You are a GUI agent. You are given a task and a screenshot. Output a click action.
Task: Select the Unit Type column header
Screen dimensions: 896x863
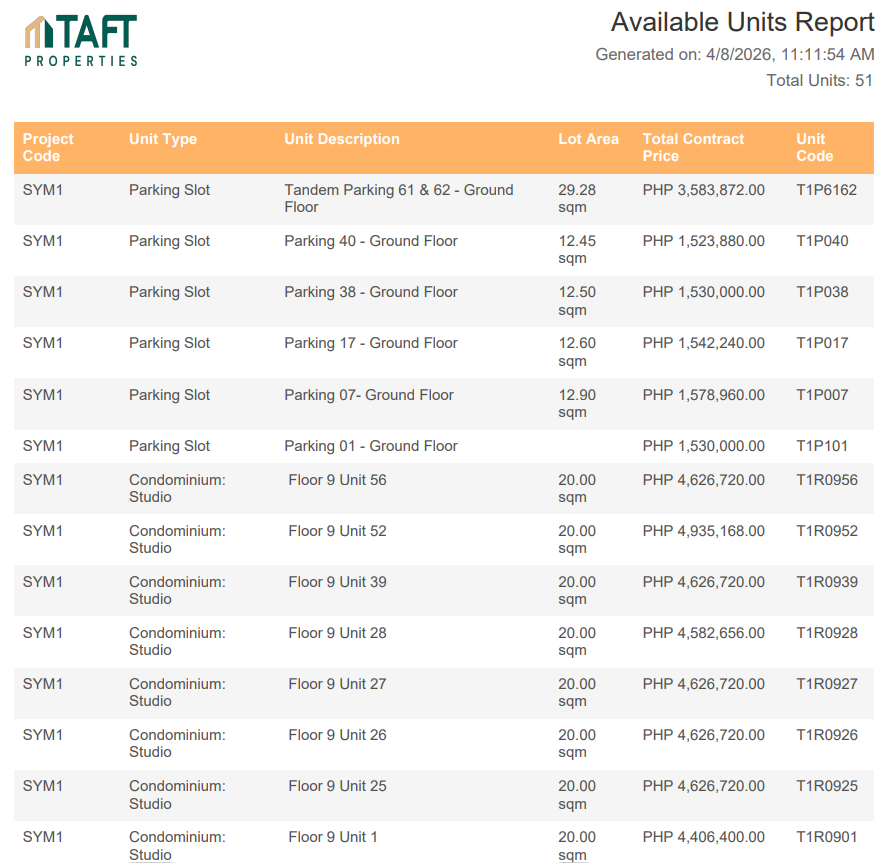(163, 139)
